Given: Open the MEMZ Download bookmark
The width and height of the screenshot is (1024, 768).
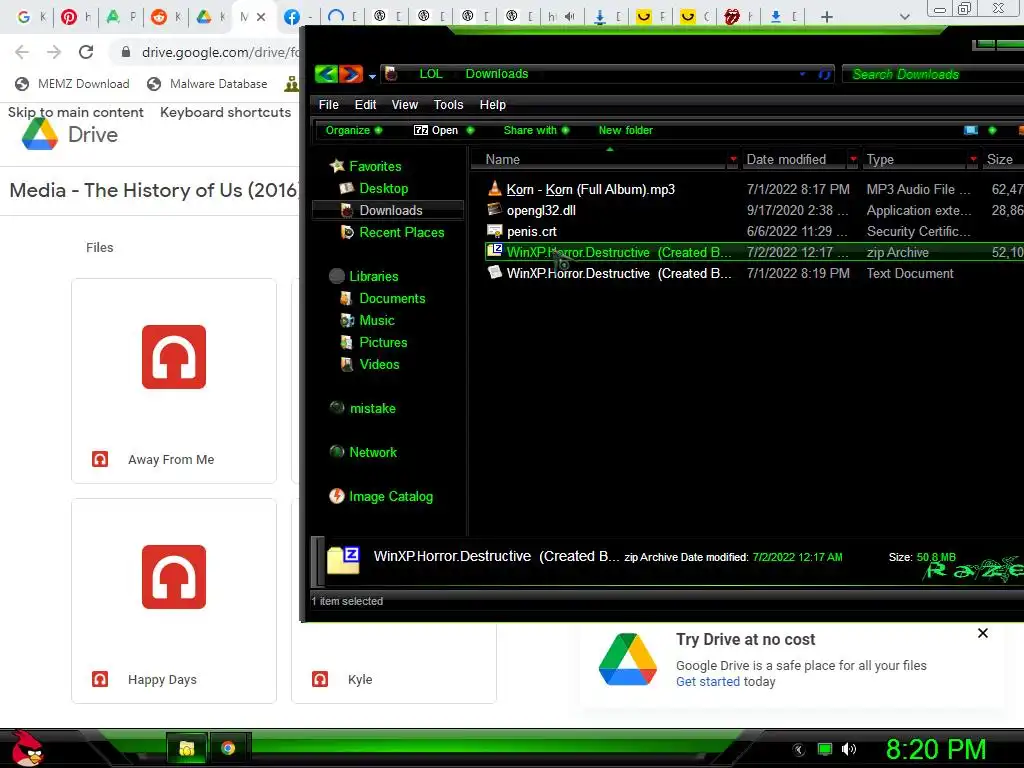Looking at the screenshot, I should [x=72, y=84].
